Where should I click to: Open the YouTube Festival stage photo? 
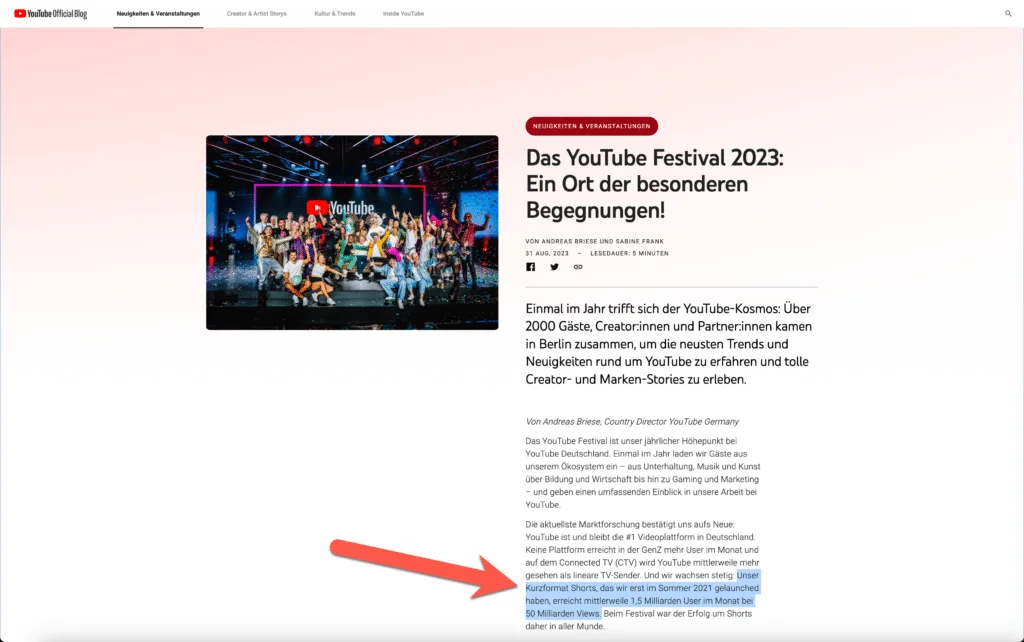point(352,233)
